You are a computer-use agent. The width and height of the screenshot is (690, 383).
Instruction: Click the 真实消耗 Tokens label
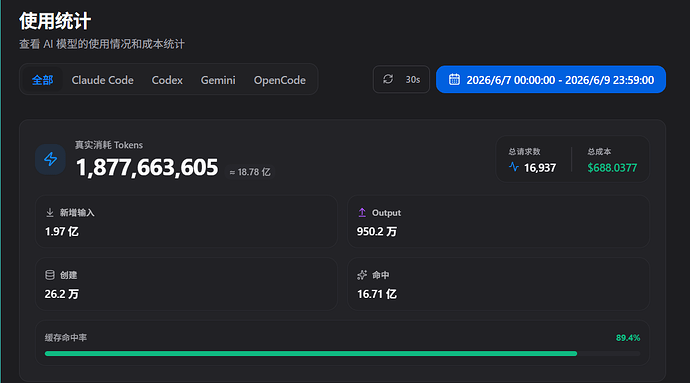109,145
